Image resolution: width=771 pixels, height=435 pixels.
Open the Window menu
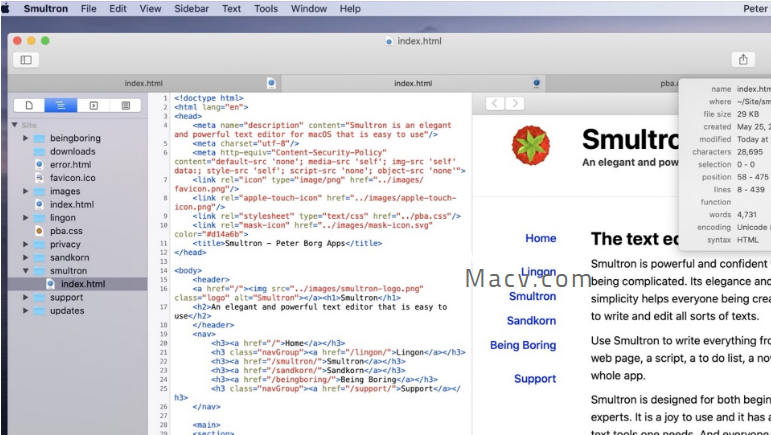click(308, 8)
